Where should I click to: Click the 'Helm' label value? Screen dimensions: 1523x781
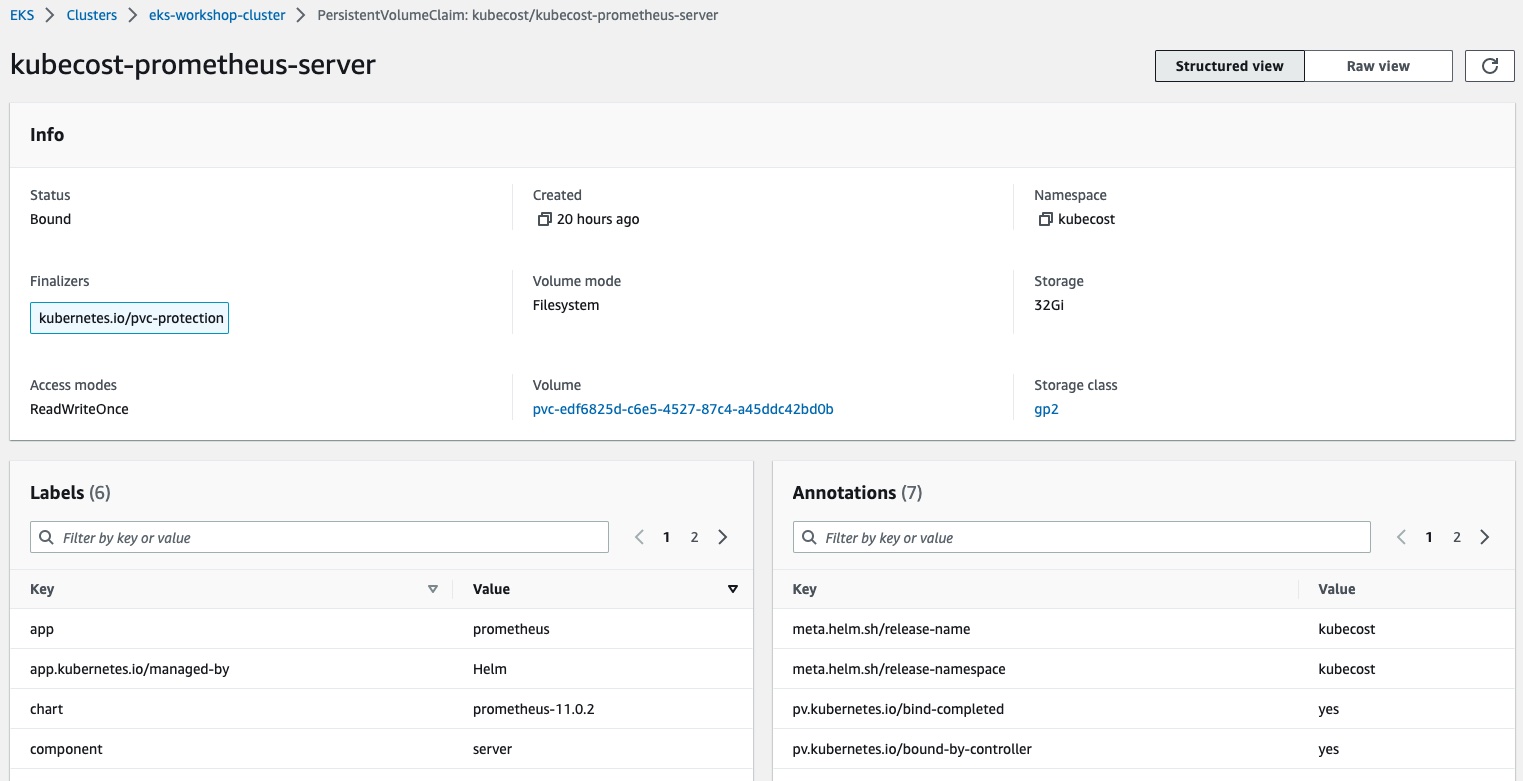490,669
